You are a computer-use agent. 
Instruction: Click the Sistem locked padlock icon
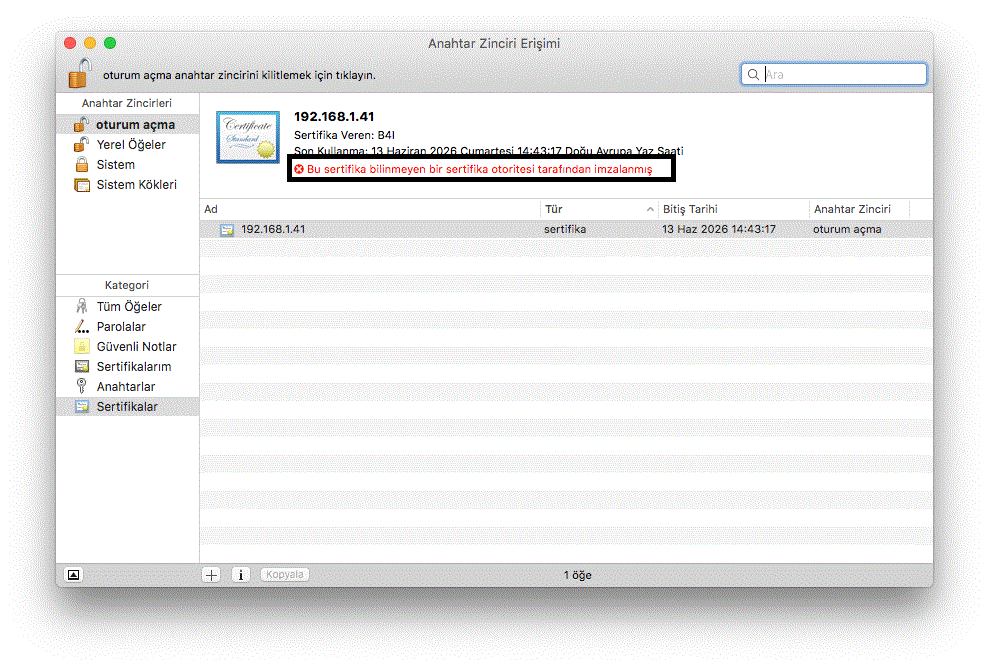82,165
